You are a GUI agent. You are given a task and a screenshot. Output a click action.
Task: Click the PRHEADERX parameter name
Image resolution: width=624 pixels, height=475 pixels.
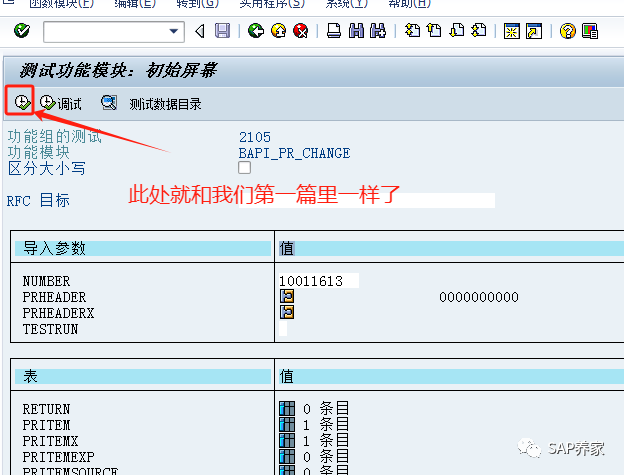(x=58, y=313)
